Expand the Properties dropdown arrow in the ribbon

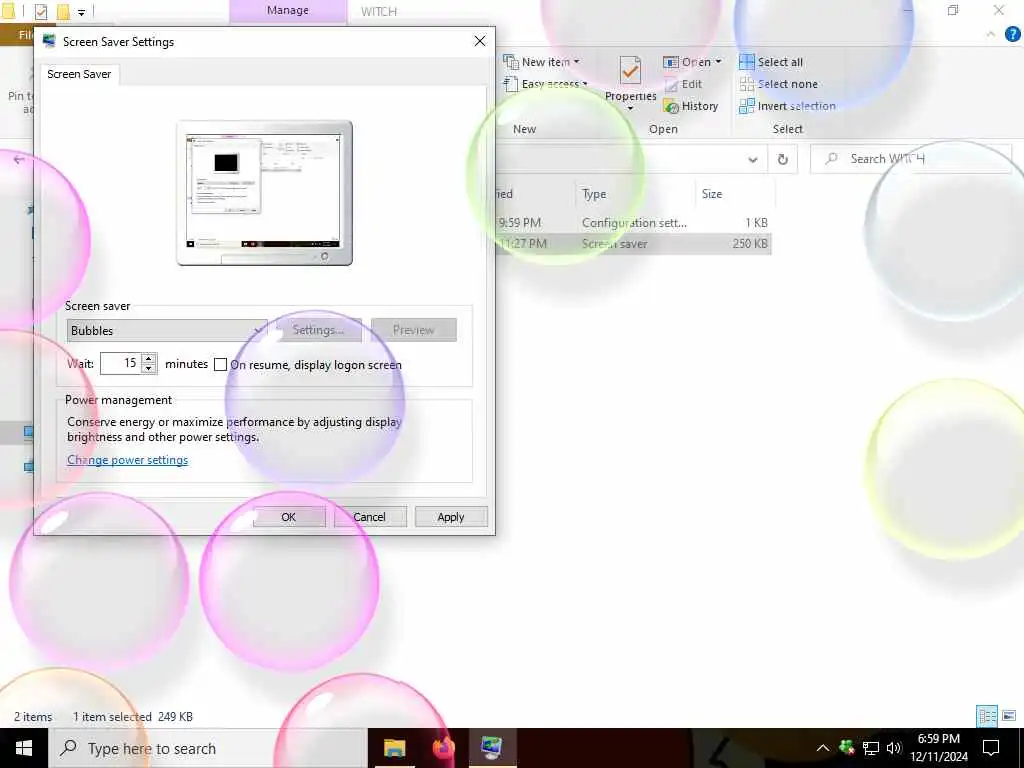click(x=630, y=108)
